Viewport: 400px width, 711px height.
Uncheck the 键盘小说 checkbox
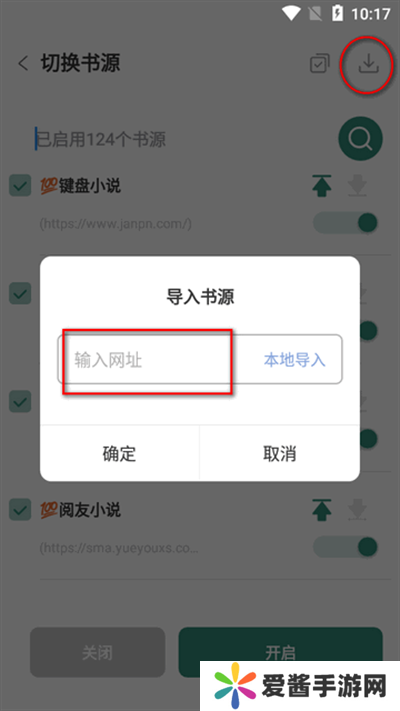[20, 185]
